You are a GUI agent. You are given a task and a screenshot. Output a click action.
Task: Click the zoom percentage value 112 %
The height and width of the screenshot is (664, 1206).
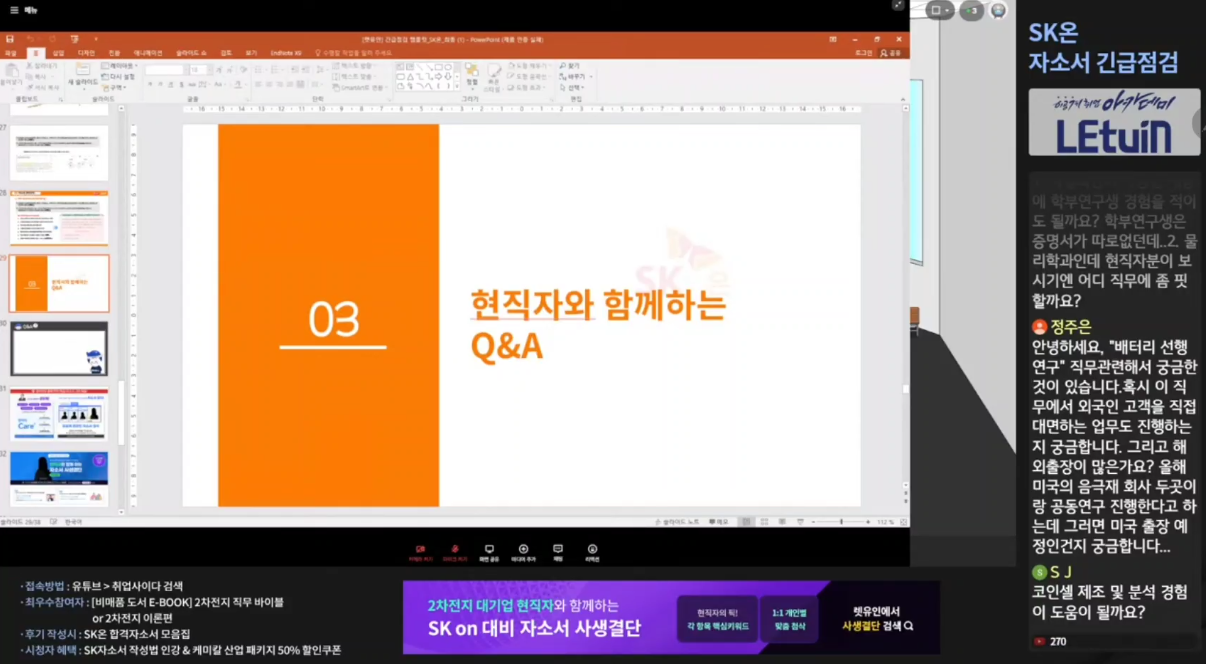pyautogui.click(x=885, y=522)
